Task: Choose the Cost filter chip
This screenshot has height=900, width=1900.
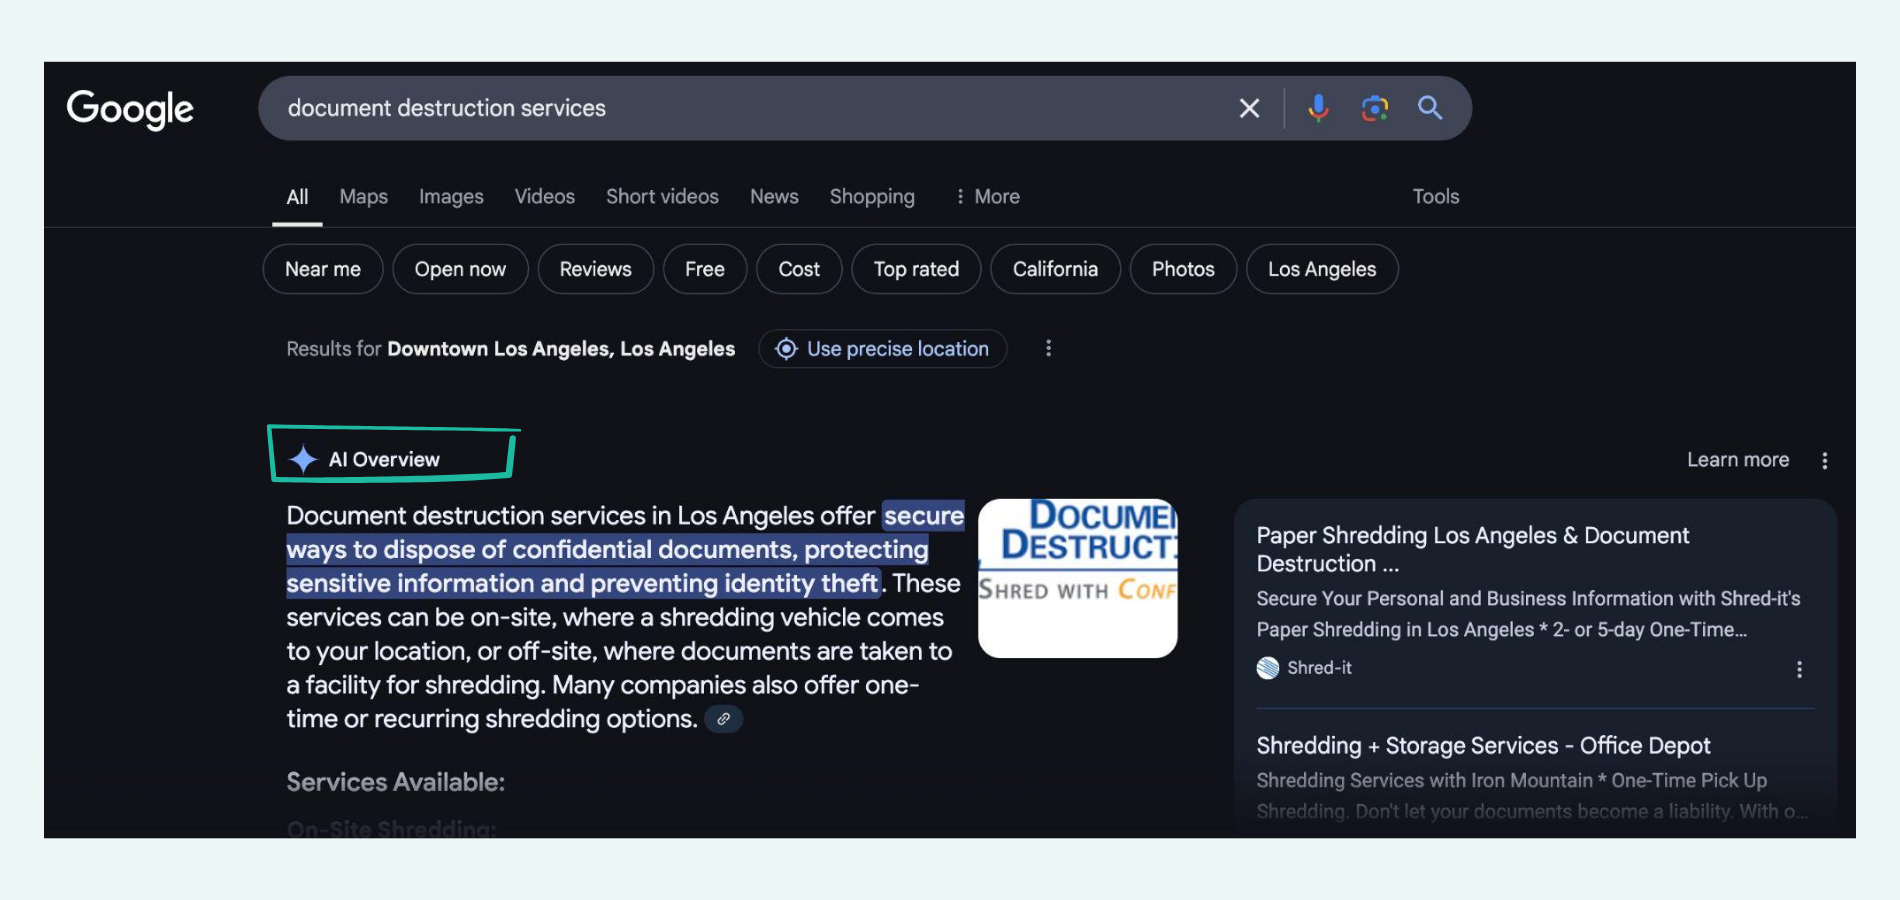Action: click(799, 269)
